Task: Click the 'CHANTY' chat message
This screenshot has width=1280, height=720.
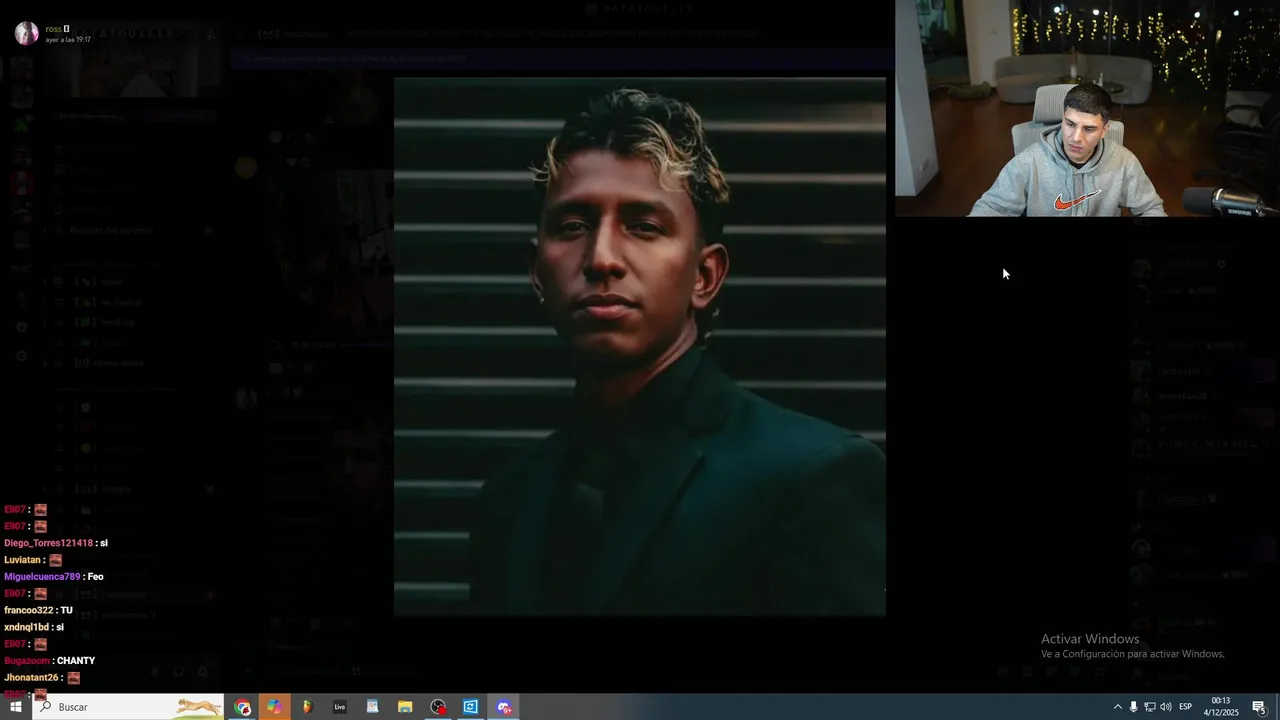Action: pos(76,661)
